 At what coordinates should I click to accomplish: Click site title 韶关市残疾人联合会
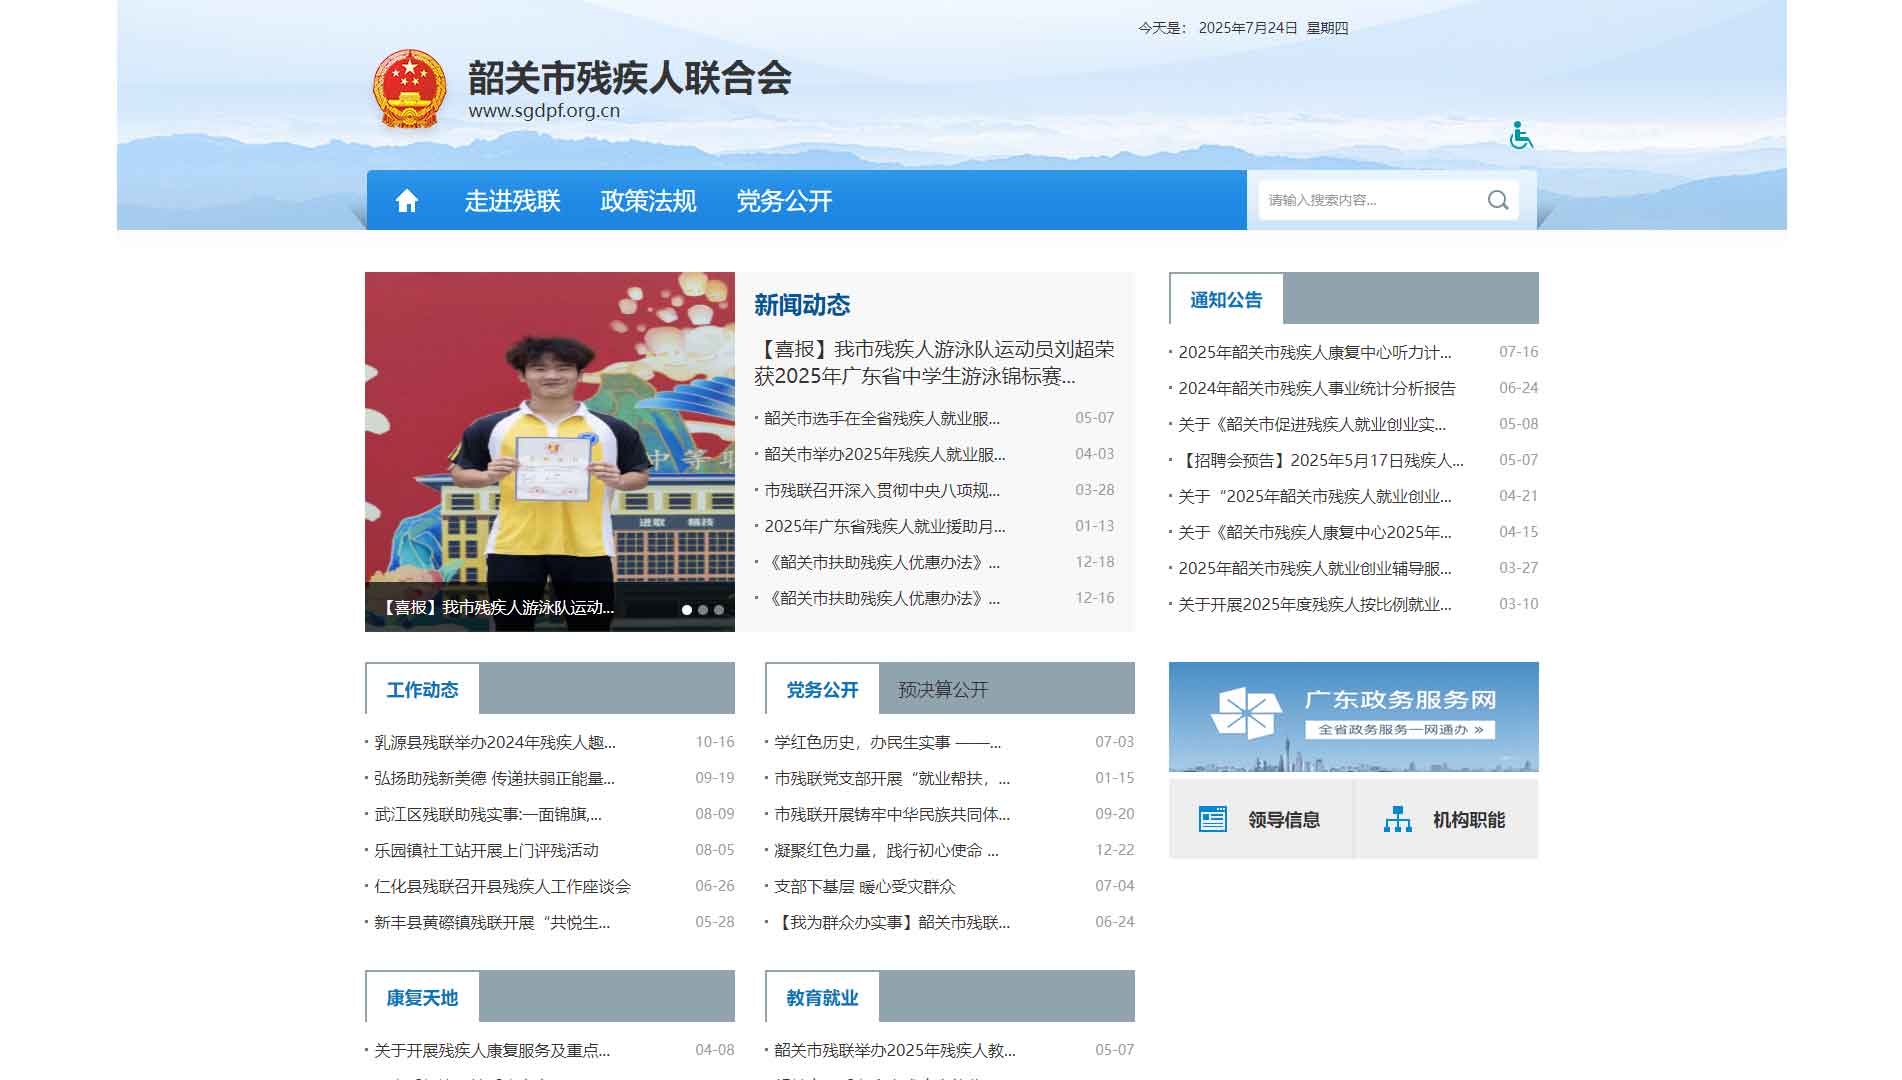click(x=630, y=78)
